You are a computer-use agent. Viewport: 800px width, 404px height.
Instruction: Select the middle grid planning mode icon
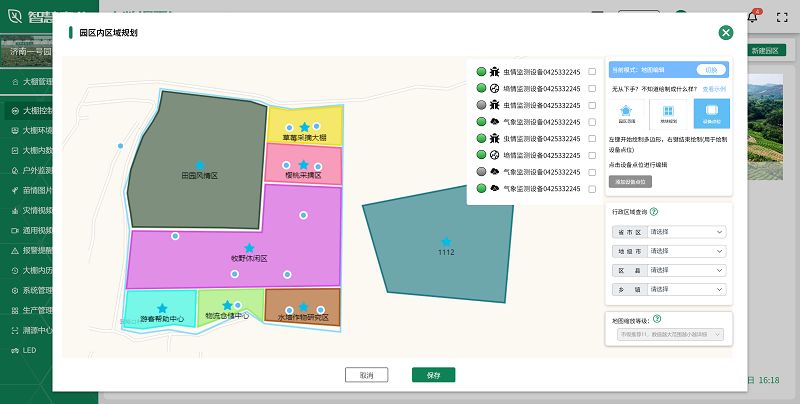(668, 114)
